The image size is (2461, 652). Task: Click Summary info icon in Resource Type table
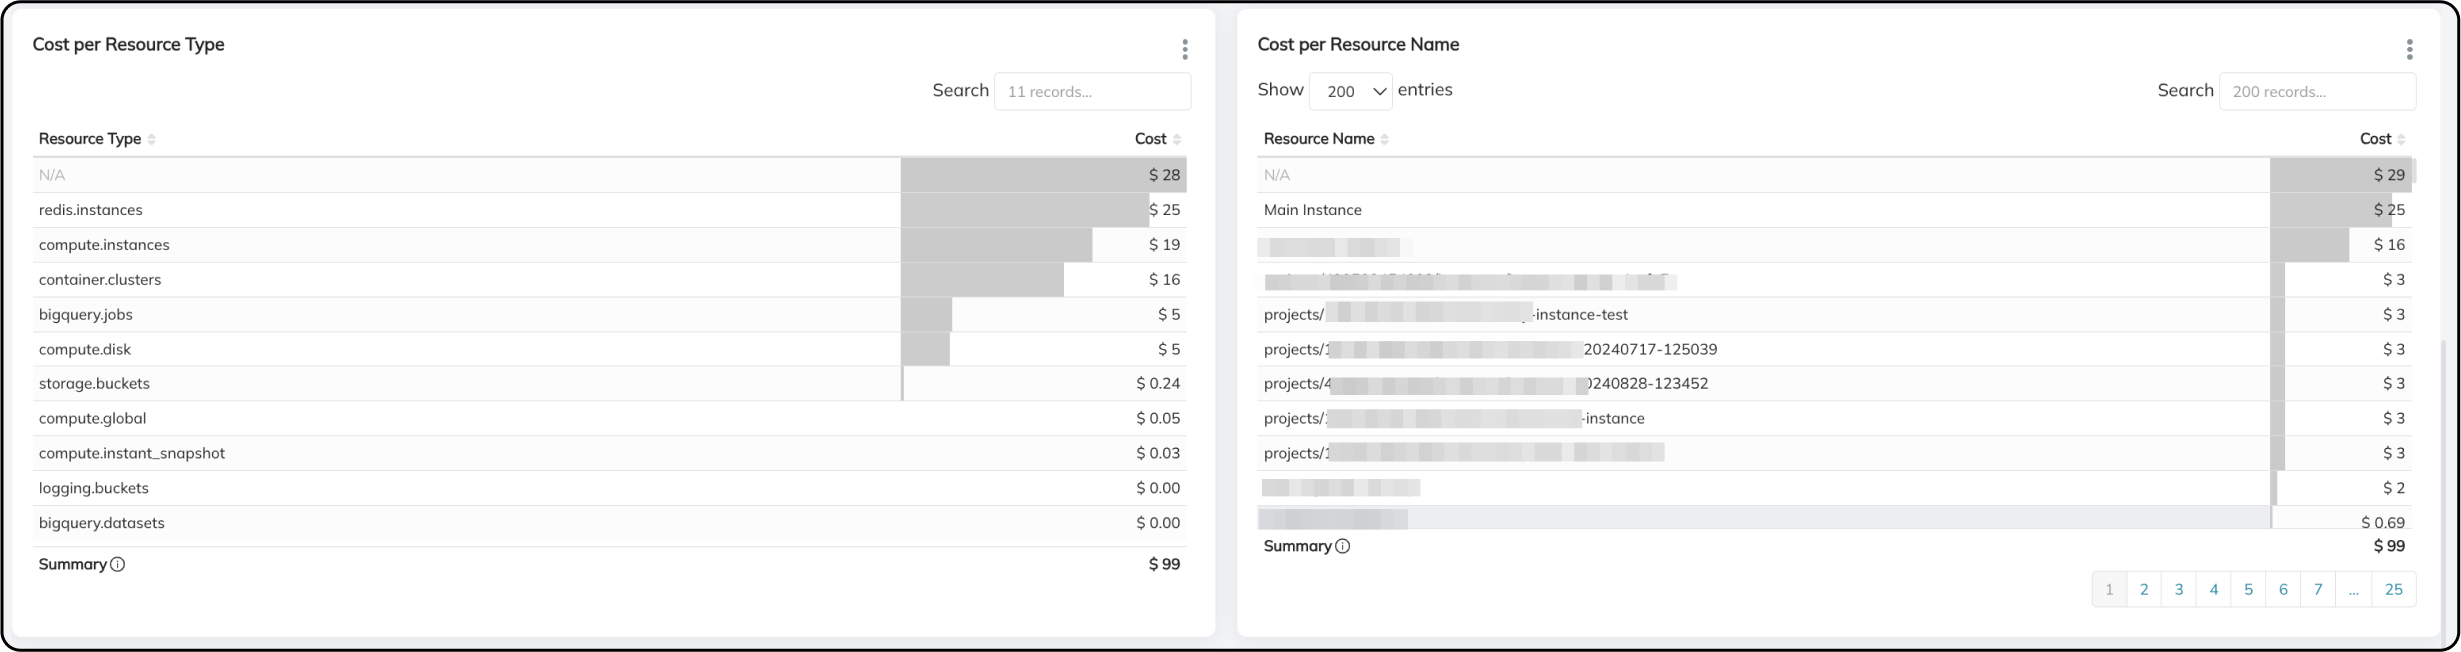point(118,564)
